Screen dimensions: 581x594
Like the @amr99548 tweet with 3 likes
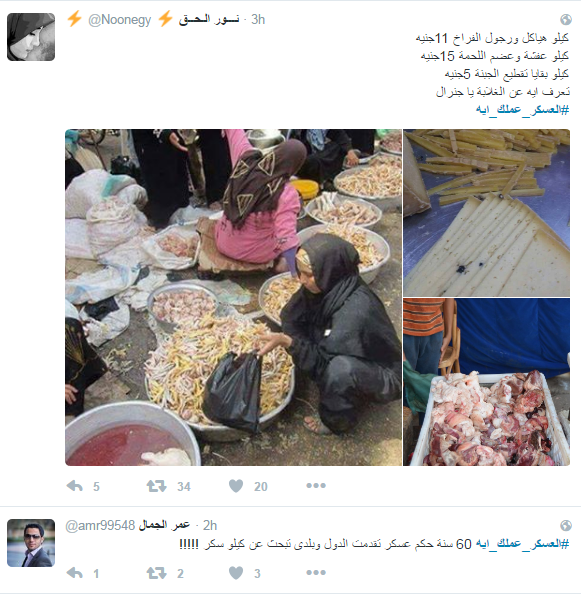click(236, 573)
